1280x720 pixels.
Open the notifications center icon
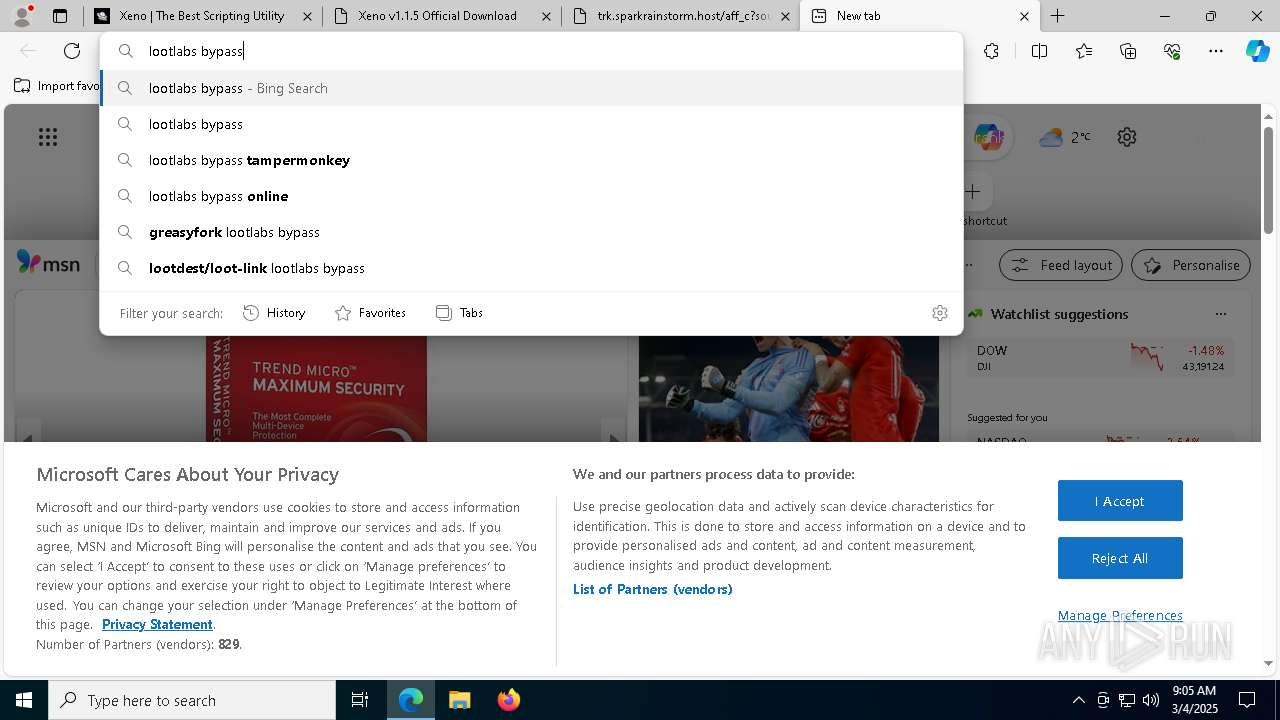pos(1247,700)
